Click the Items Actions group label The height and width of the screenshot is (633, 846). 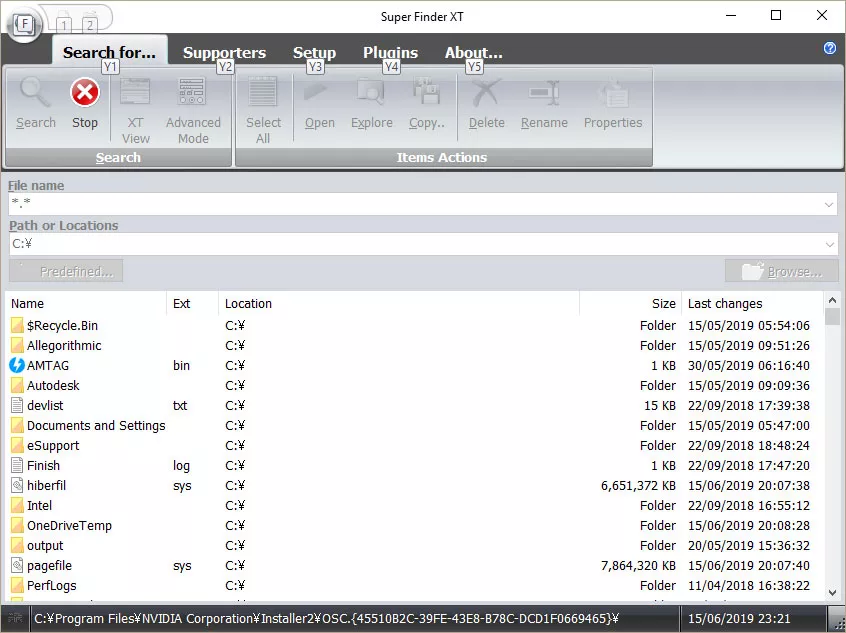[442, 157]
